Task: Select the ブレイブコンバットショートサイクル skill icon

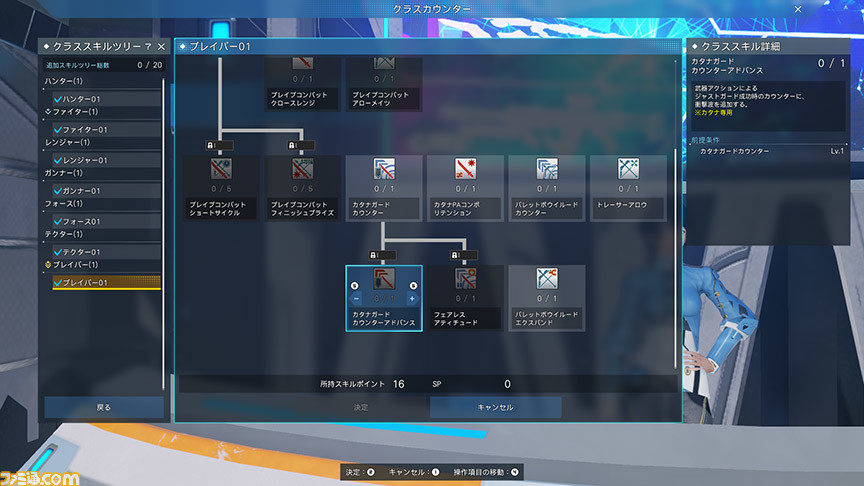Action: coord(221,169)
